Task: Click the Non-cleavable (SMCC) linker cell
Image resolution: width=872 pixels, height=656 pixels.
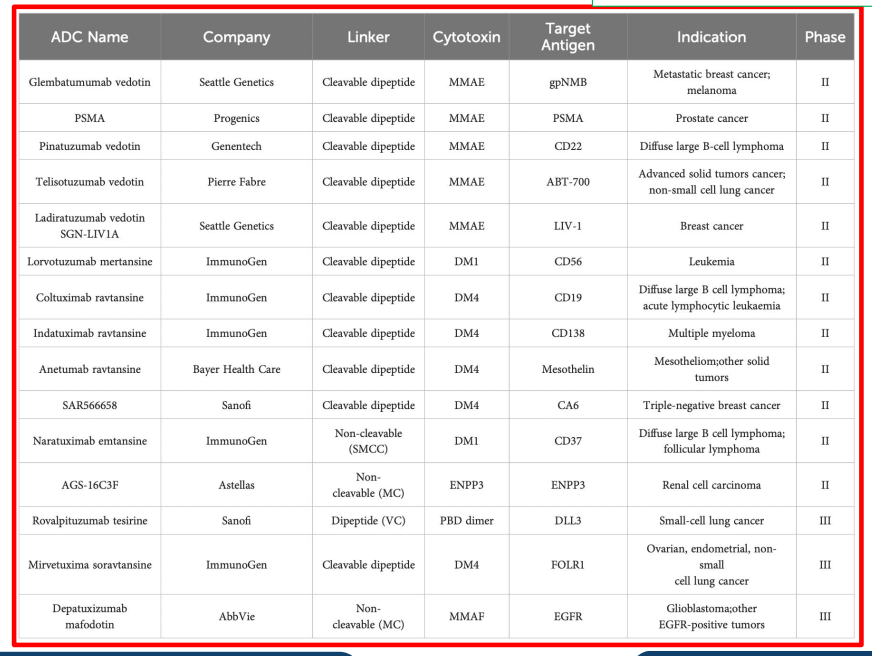Action: pyautogui.click(x=368, y=441)
